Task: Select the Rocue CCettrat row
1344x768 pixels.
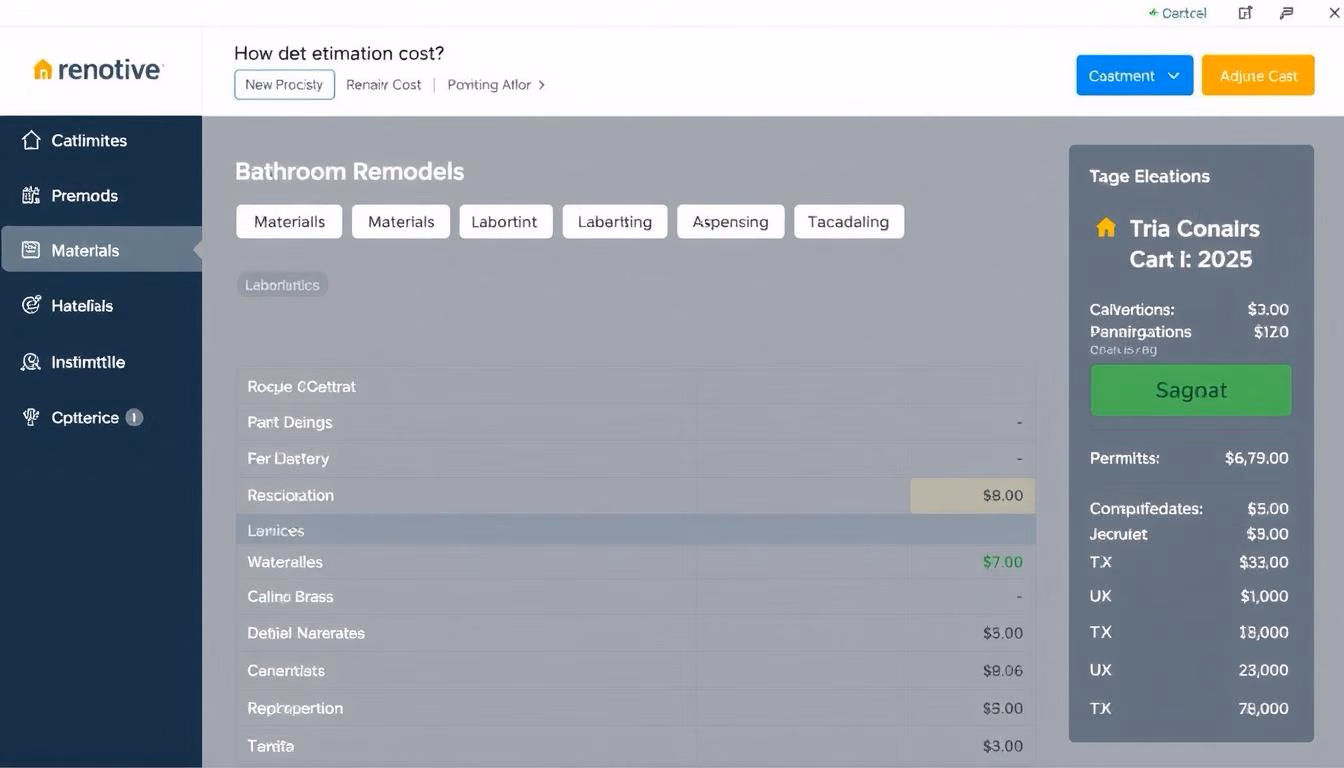Action: click(x=636, y=386)
